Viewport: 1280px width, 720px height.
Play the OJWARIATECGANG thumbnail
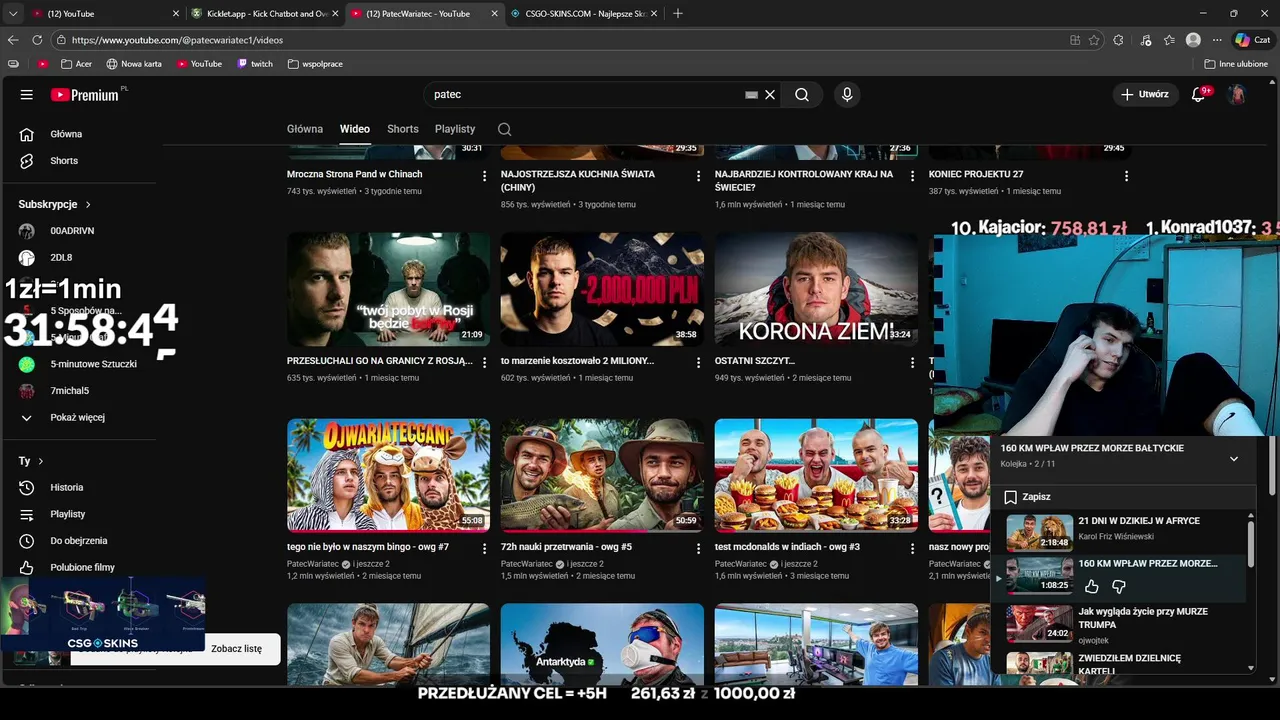click(x=388, y=475)
